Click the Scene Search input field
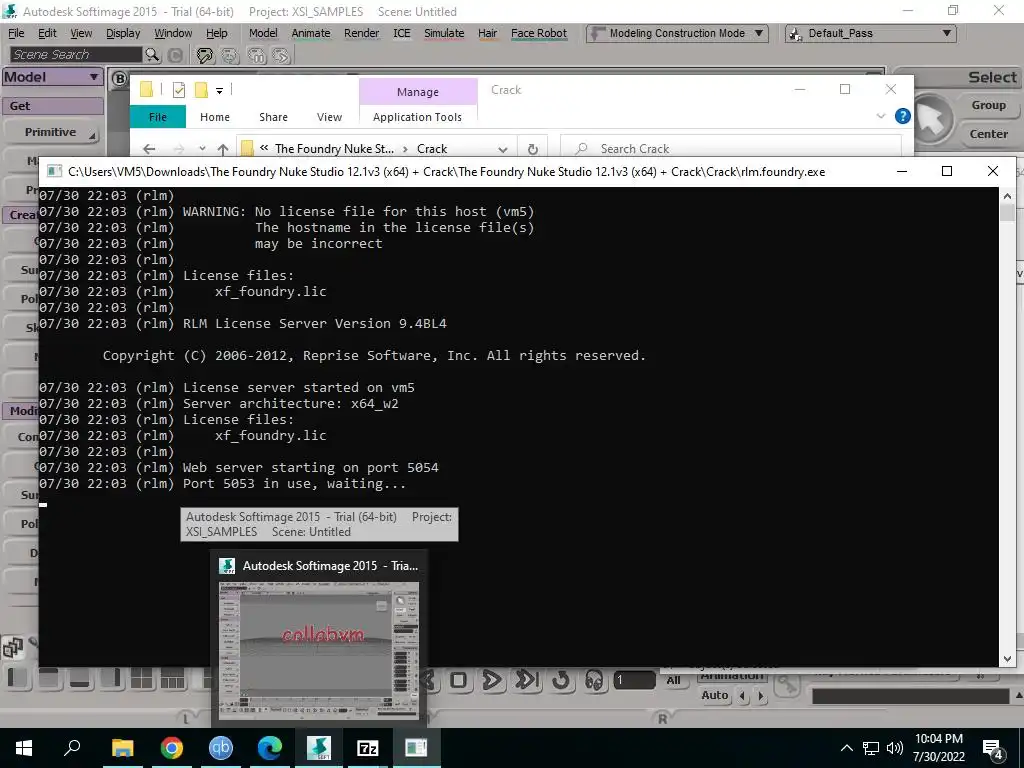The image size is (1024, 768). (x=76, y=55)
